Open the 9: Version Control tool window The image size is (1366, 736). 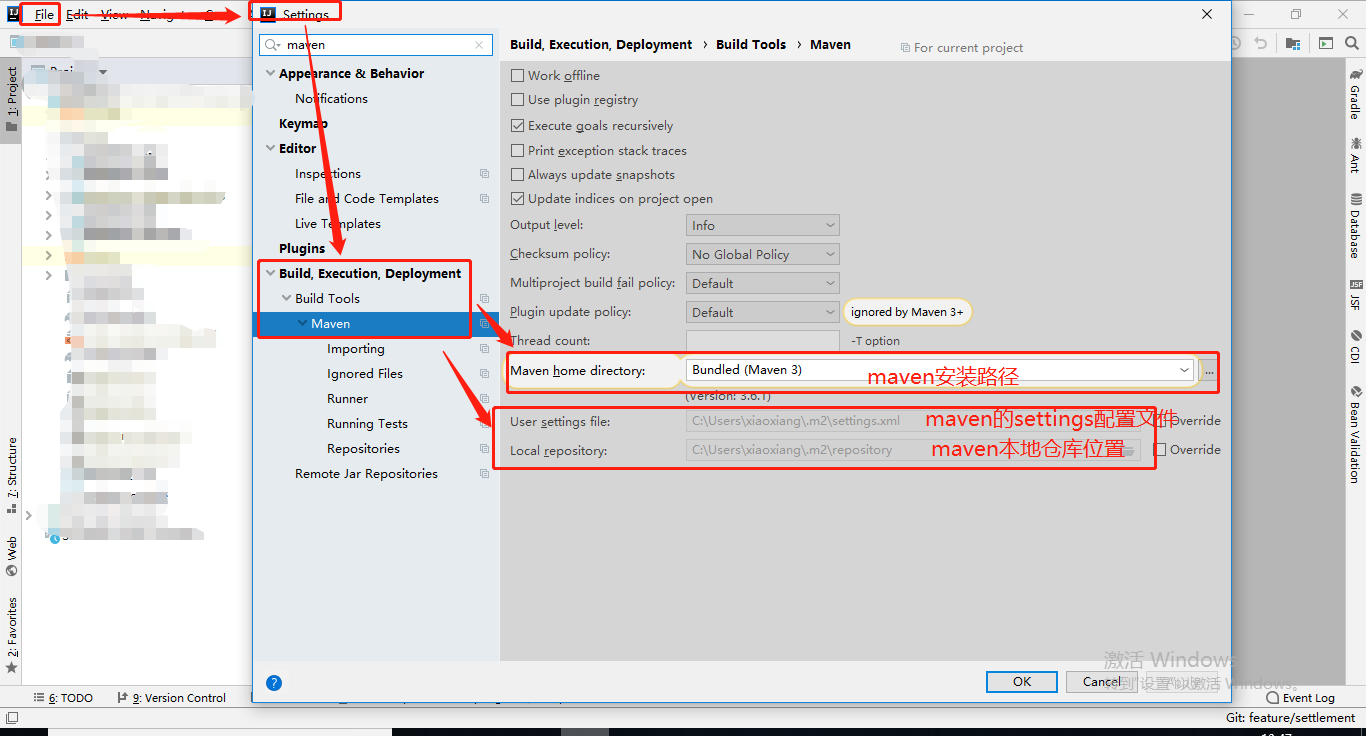click(172, 698)
